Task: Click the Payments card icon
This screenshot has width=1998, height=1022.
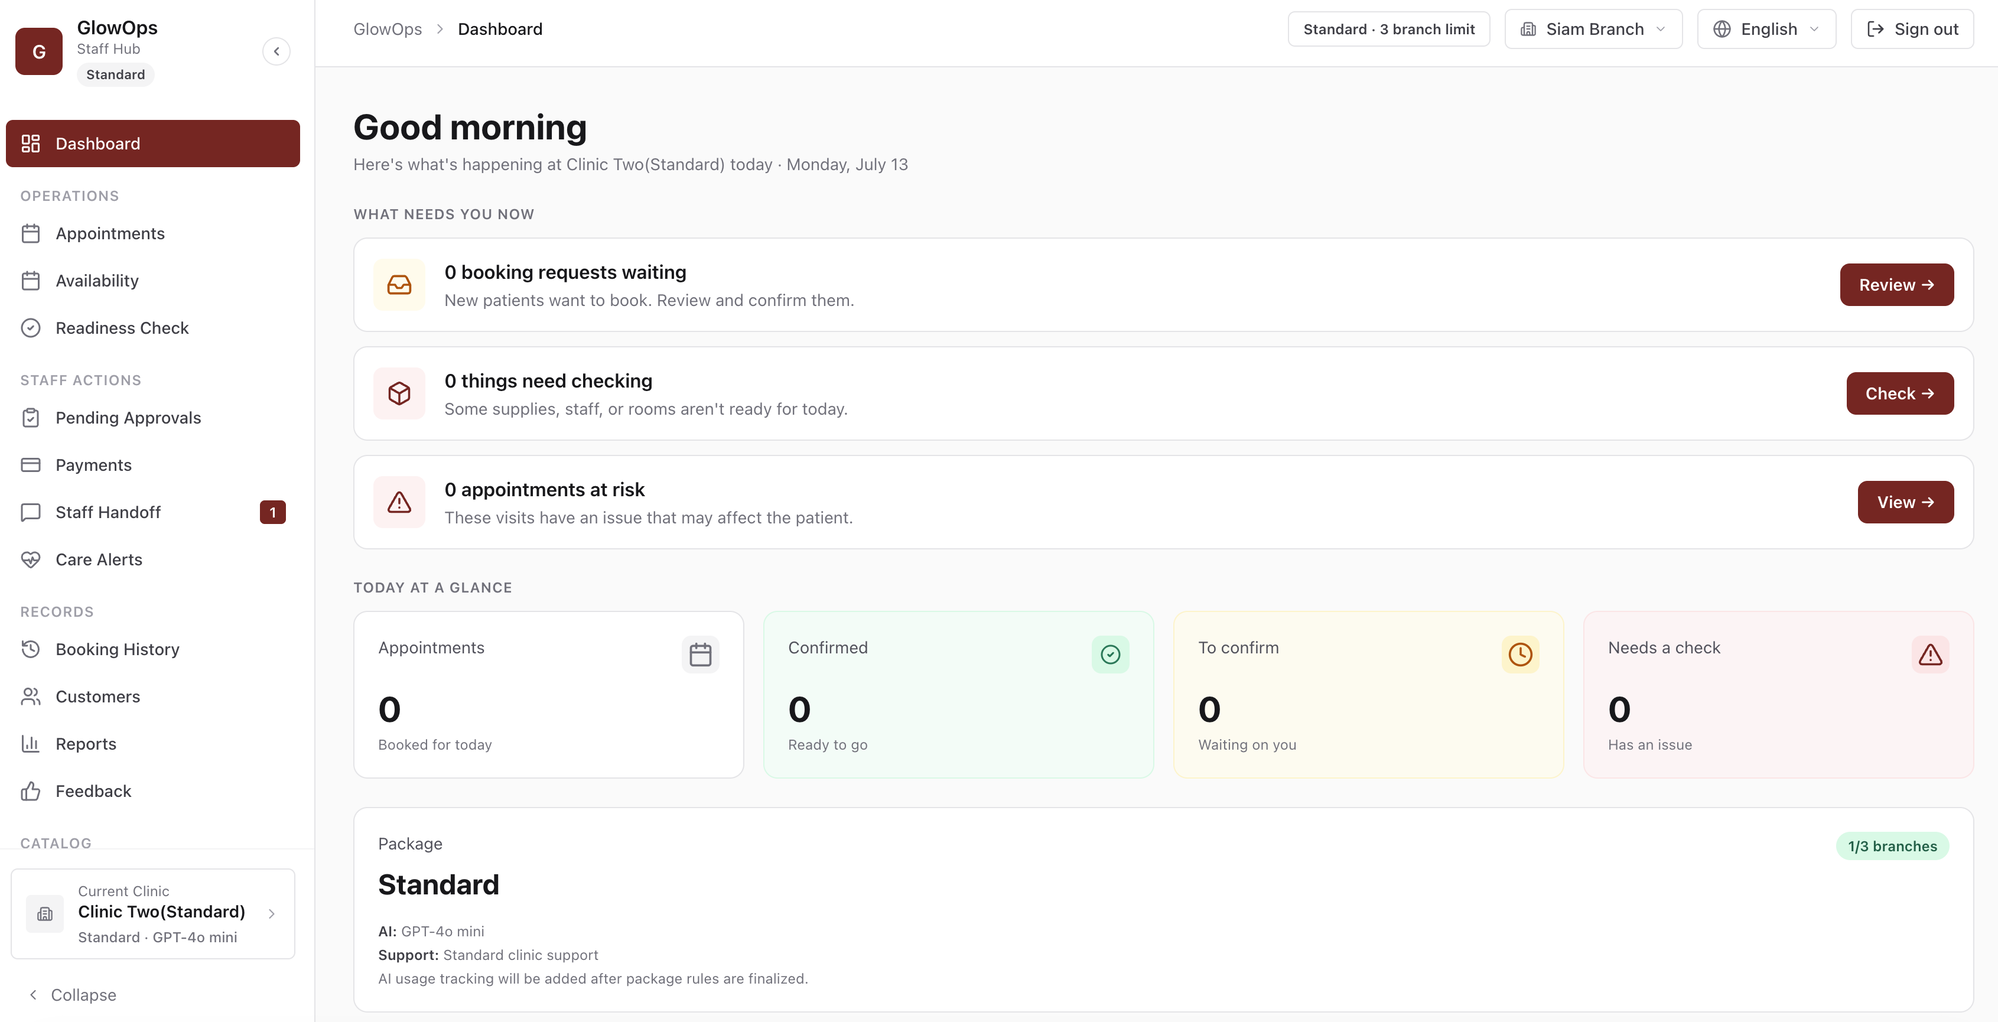Action: pos(31,464)
